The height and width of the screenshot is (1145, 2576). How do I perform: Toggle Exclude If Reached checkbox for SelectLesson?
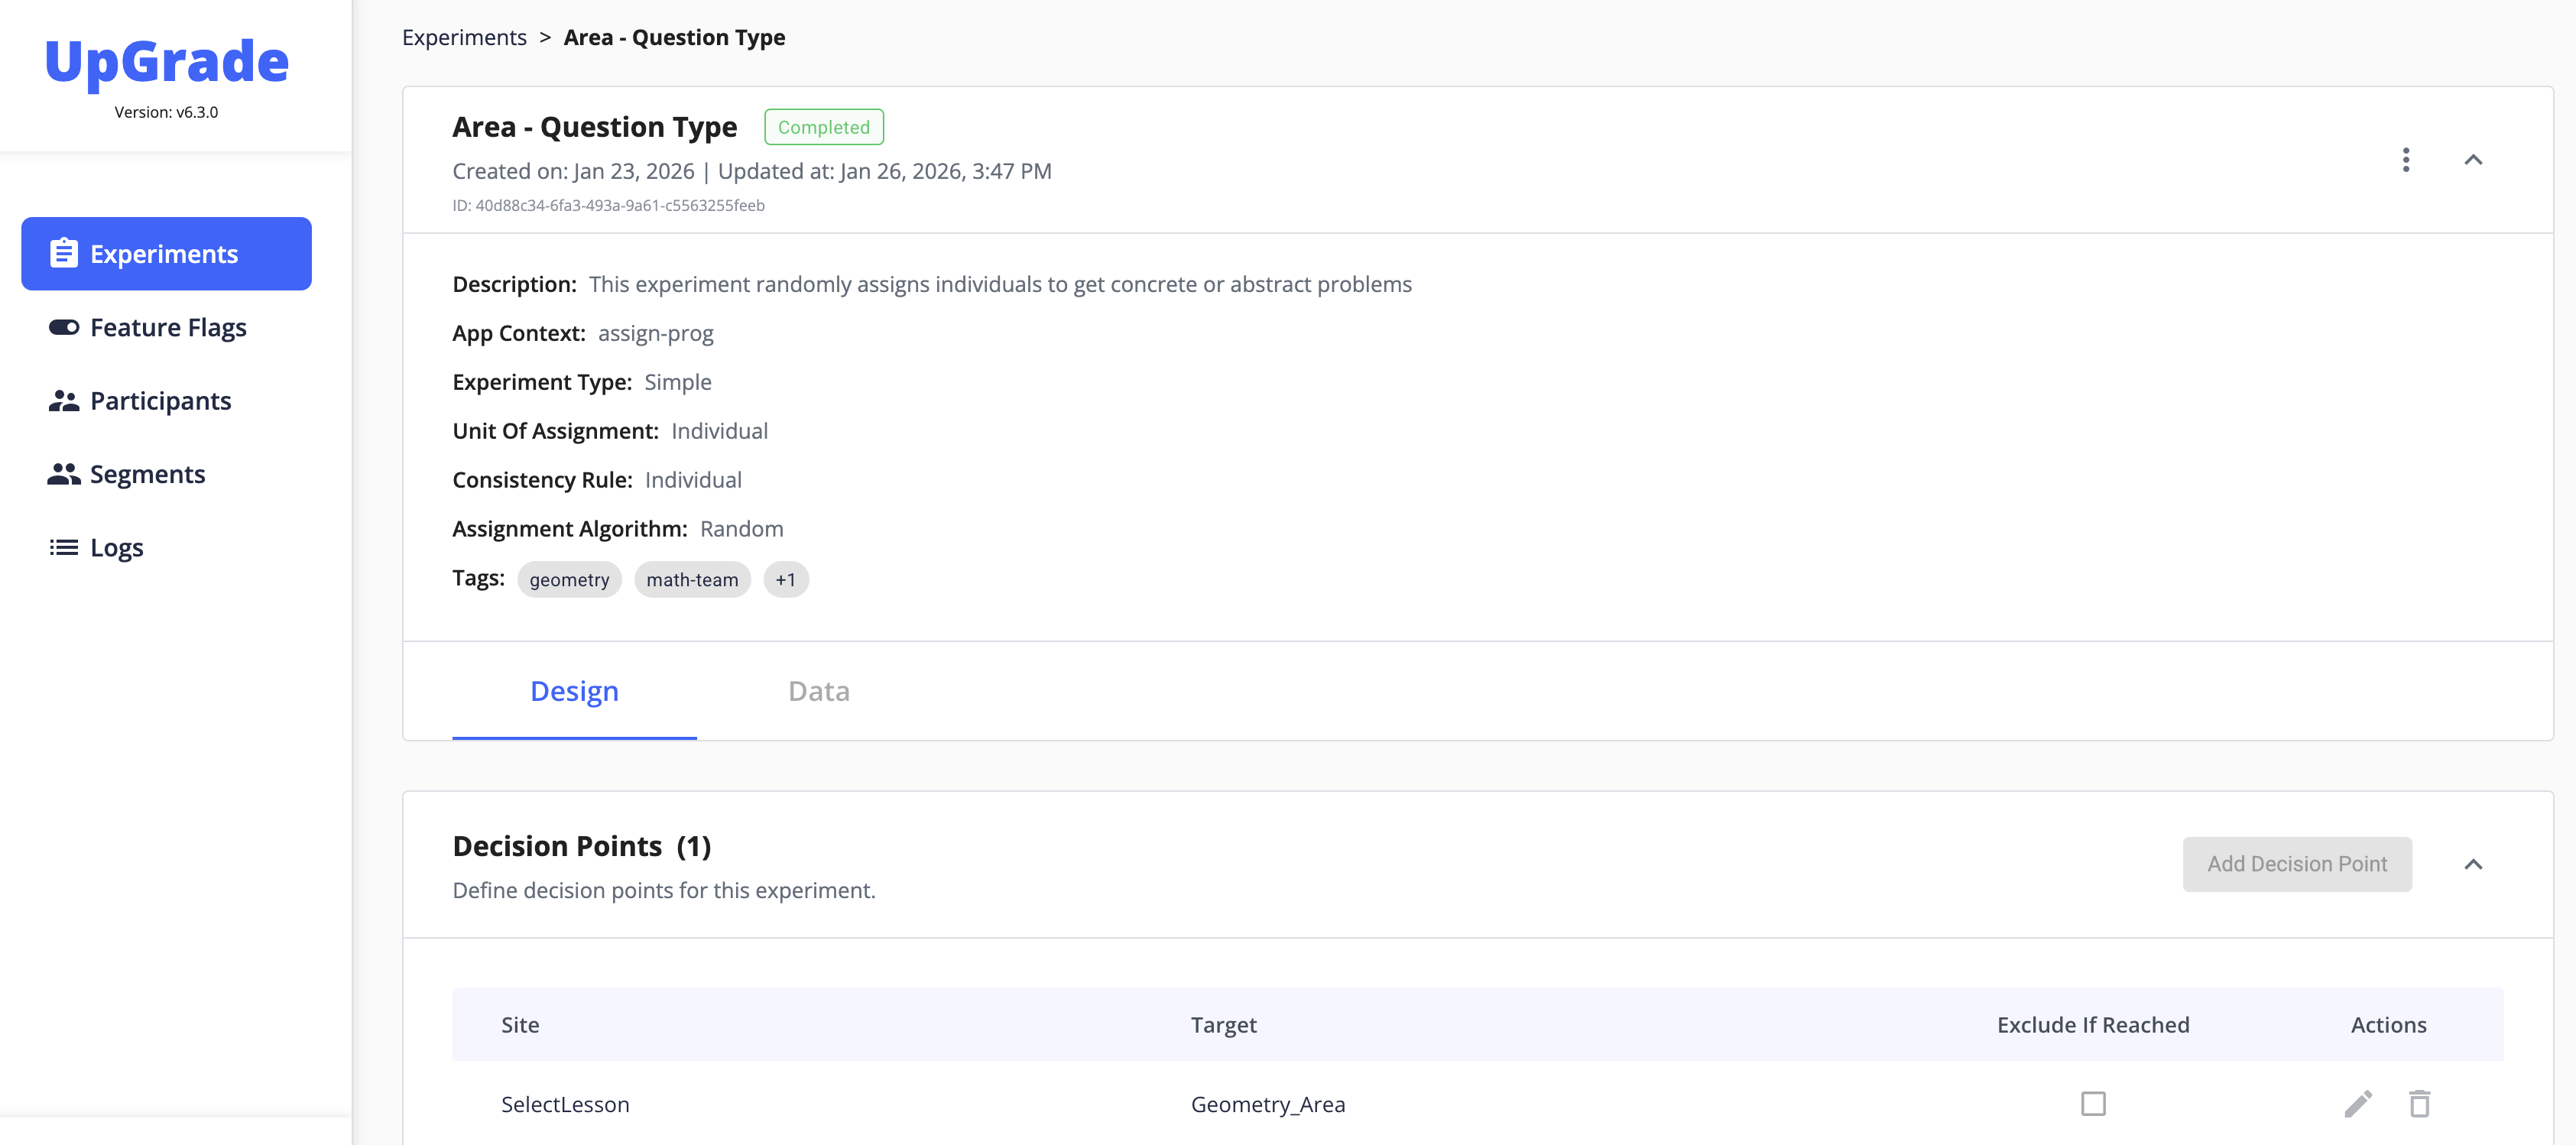pyautogui.click(x=2093, y=1103)
